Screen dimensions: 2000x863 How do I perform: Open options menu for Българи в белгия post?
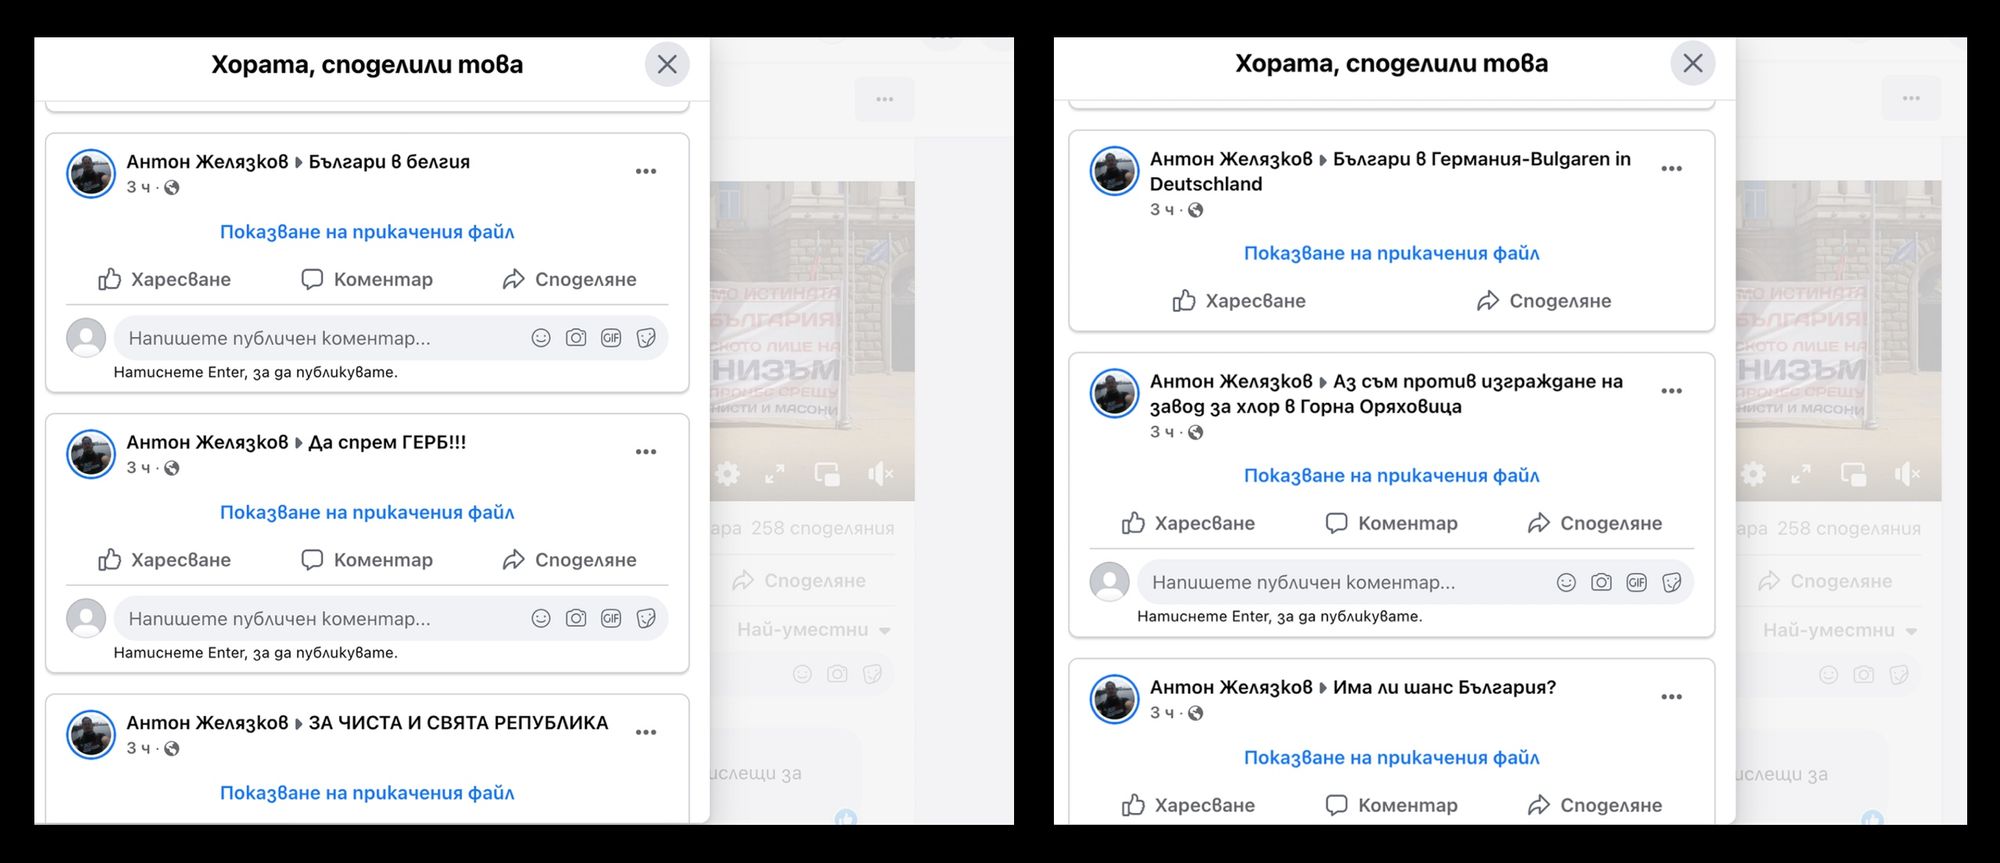(x=646, y=171)
